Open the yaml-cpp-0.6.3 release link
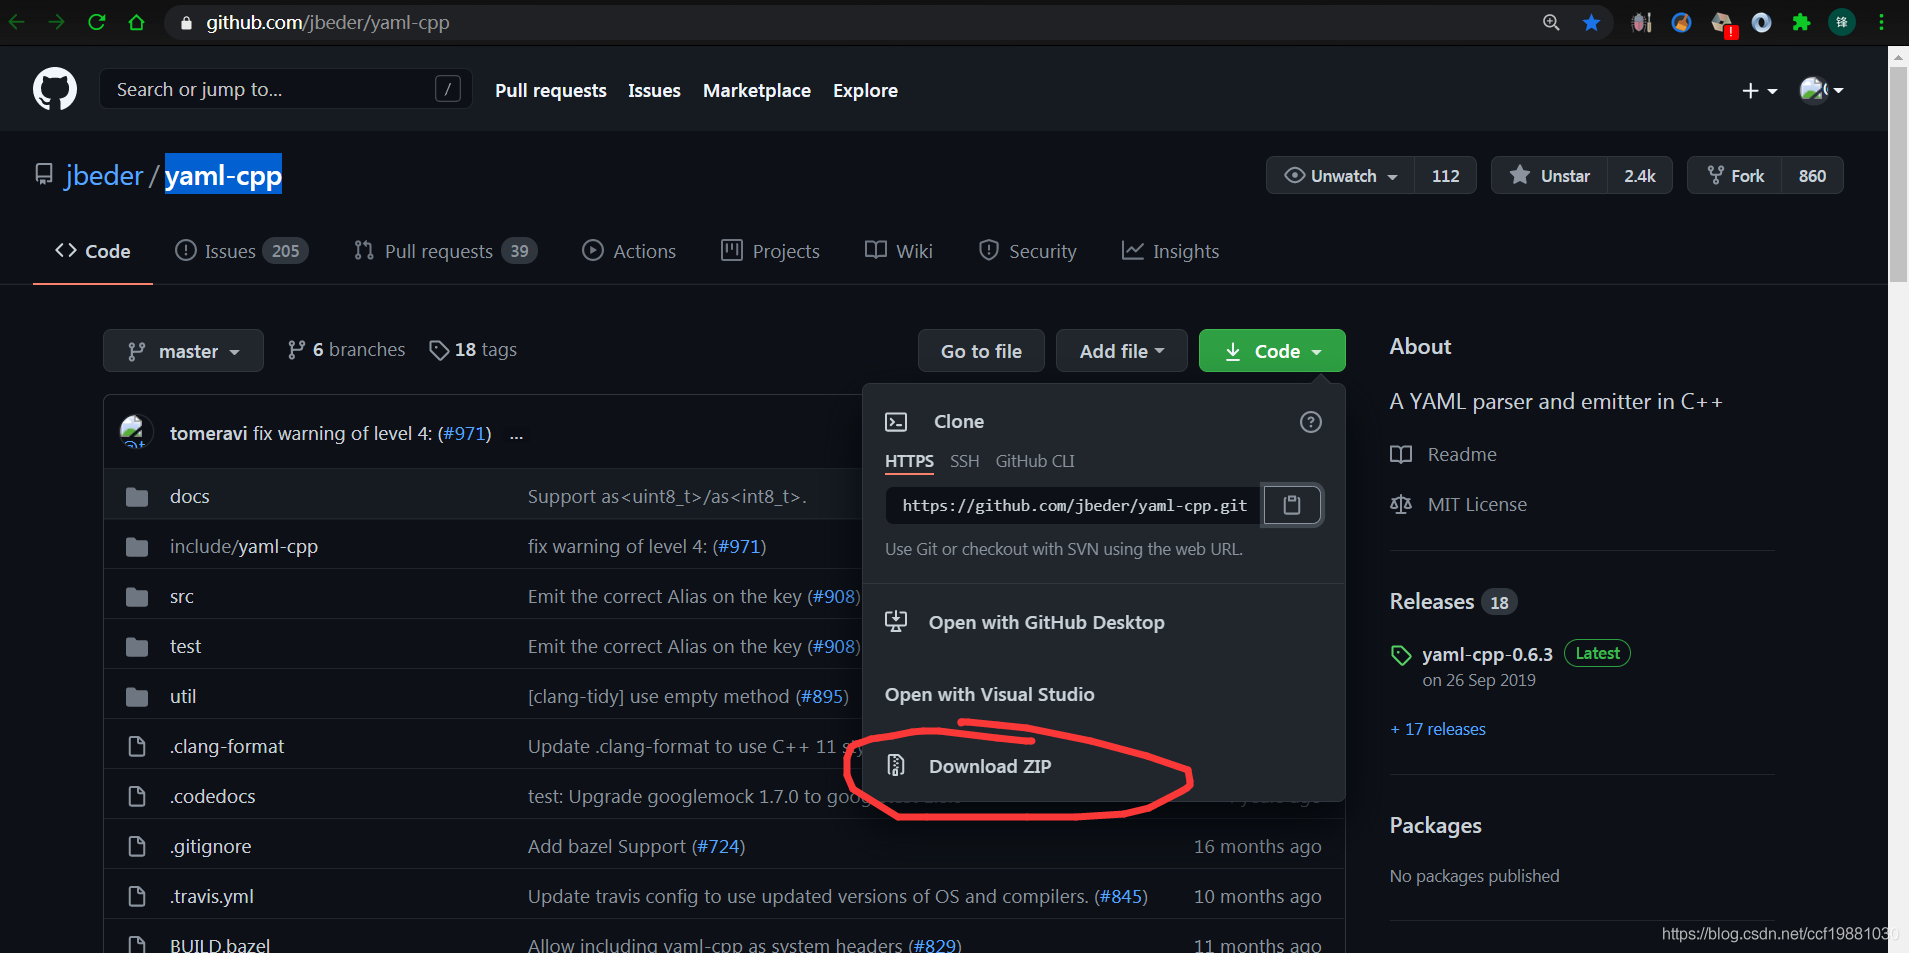 point(1487,654)
